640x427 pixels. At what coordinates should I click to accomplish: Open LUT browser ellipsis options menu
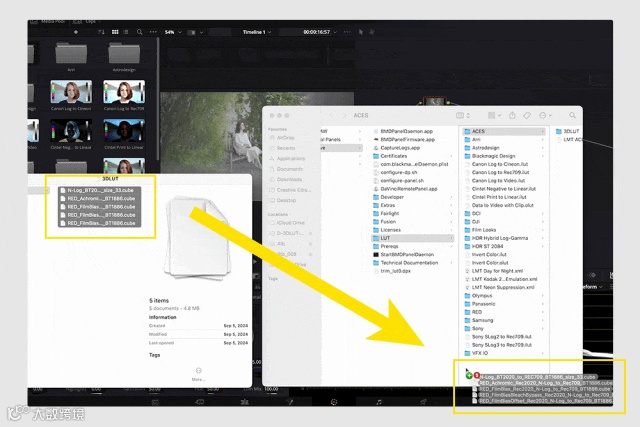tap(153, 32)
